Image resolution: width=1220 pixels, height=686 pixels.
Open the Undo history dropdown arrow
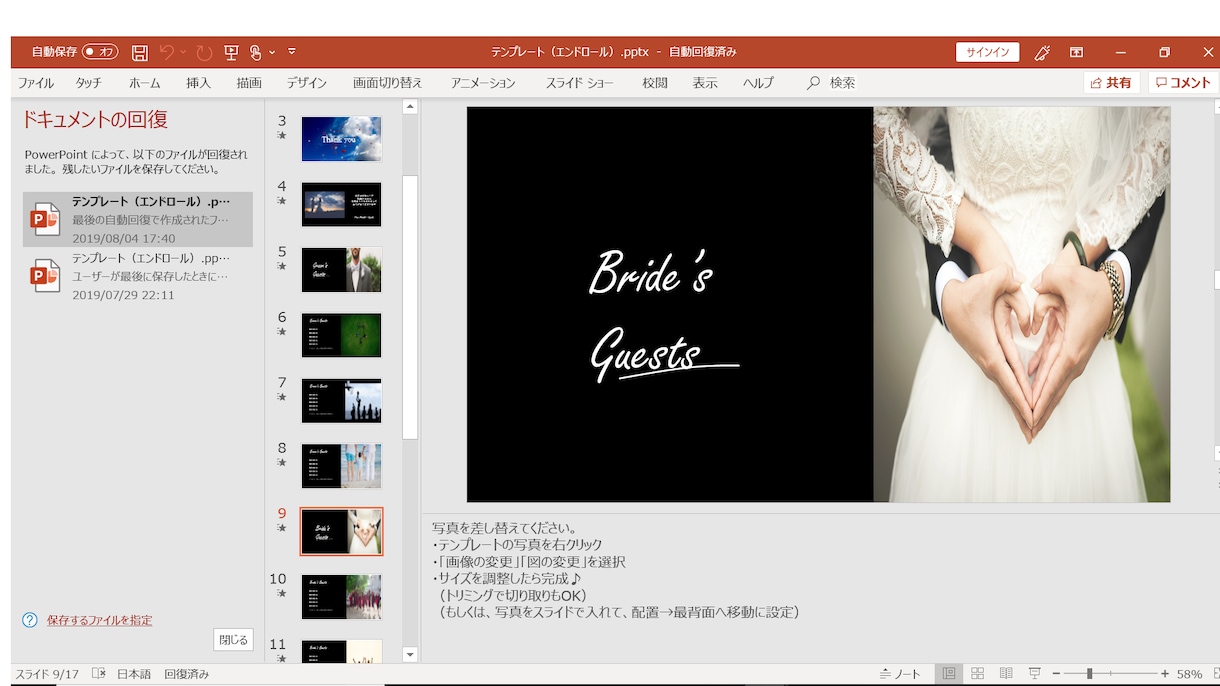pyautogui.click(x=183, y=52)
